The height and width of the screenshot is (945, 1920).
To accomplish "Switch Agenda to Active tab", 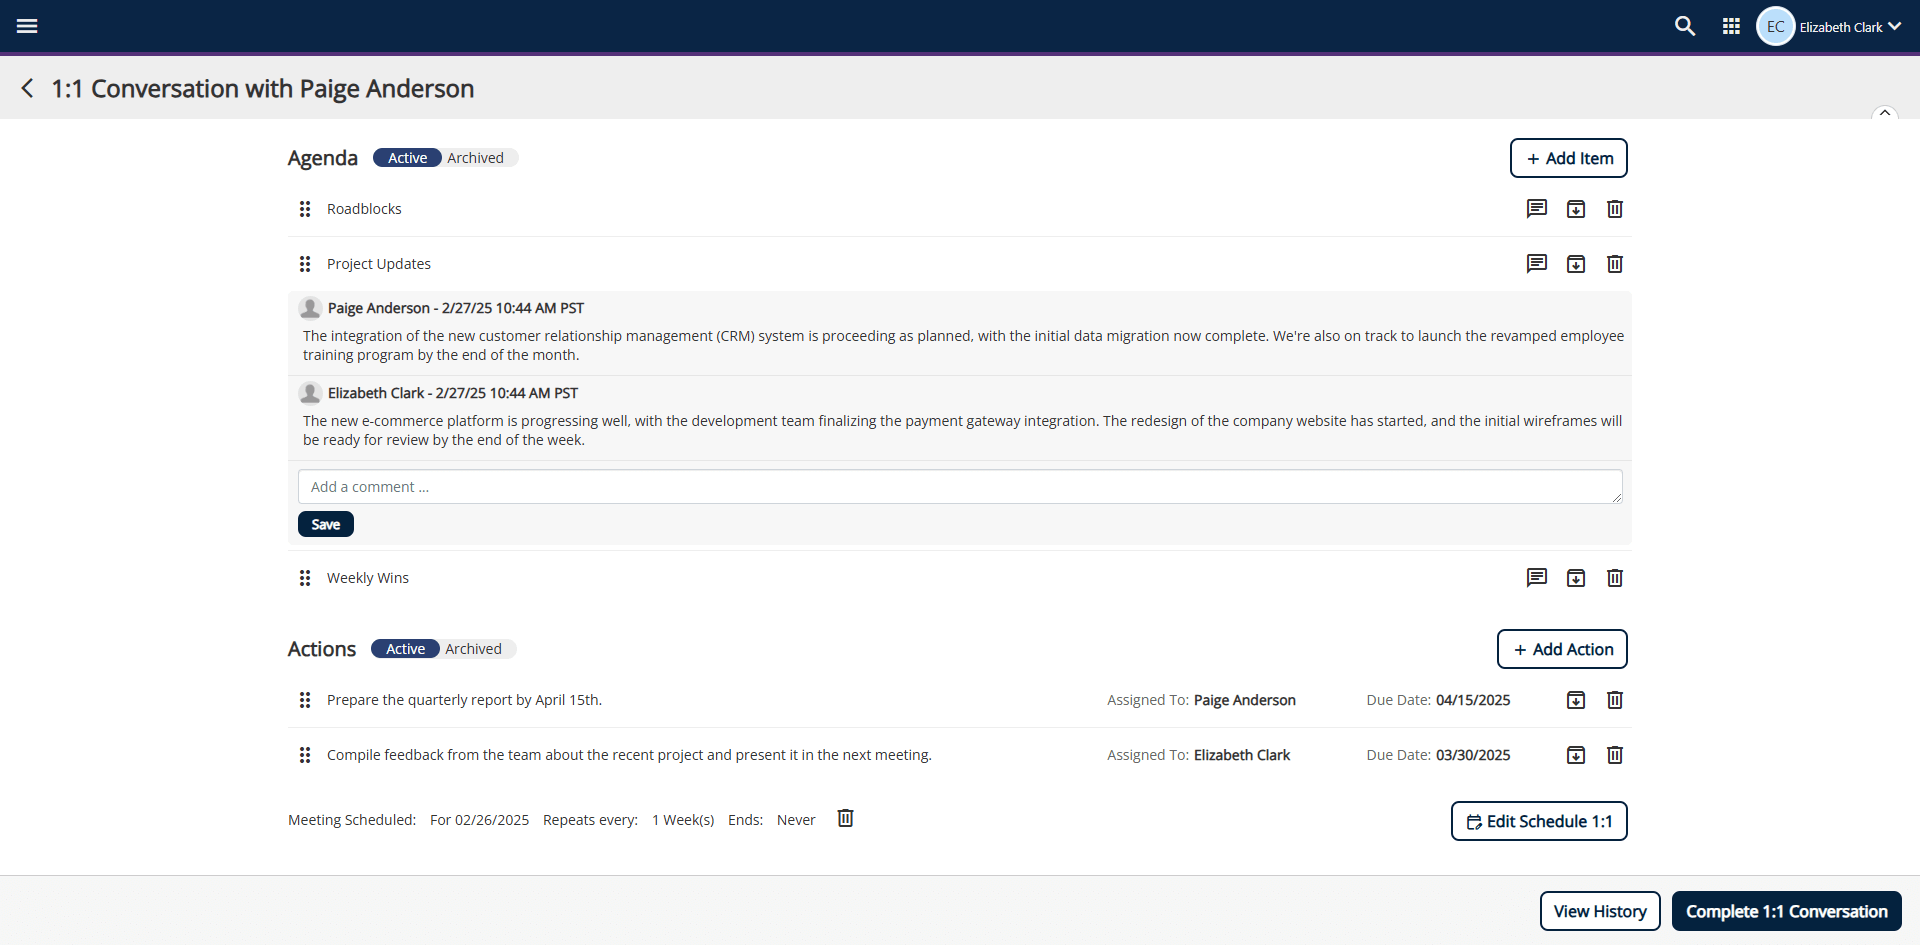I will 407,158.
